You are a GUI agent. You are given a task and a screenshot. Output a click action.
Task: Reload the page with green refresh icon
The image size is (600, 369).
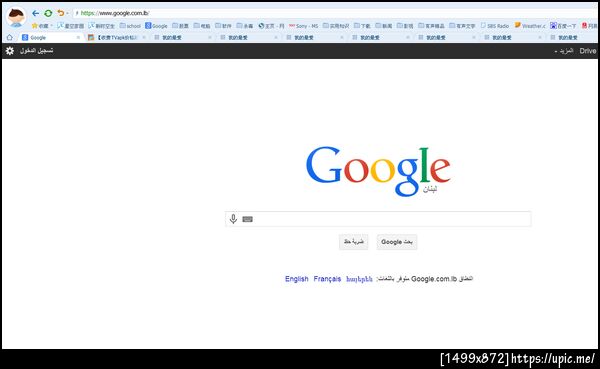tap(48, 13)
